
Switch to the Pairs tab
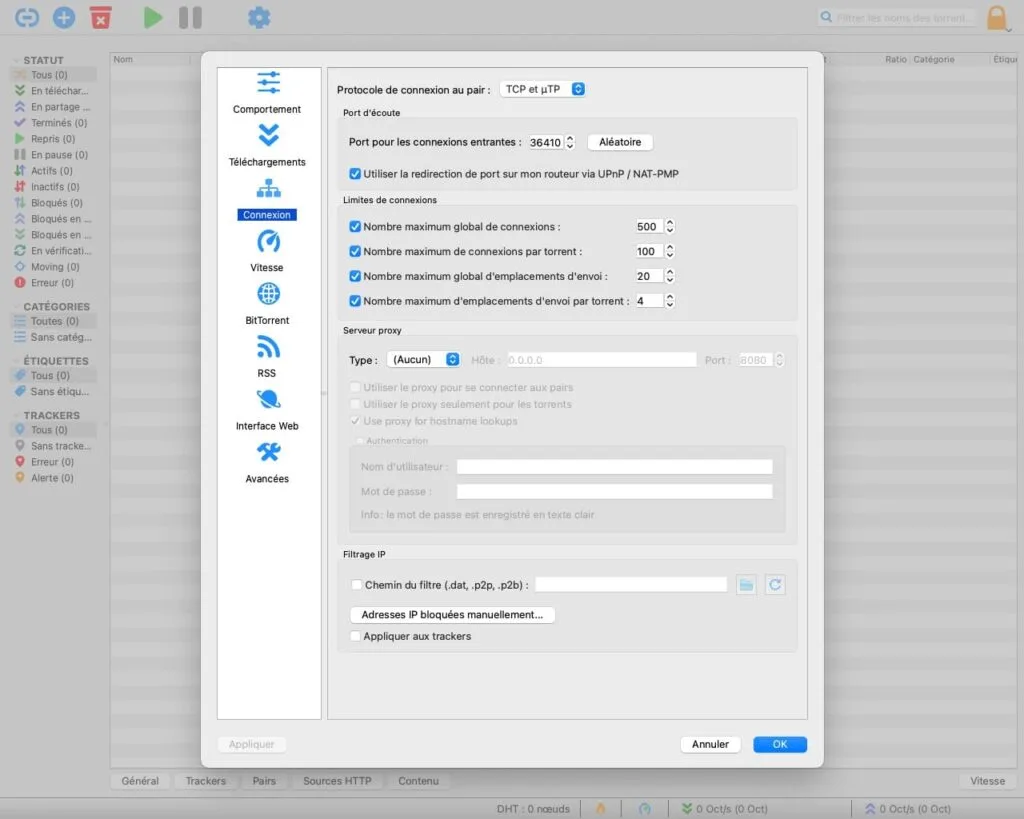[x=264, y=780]
